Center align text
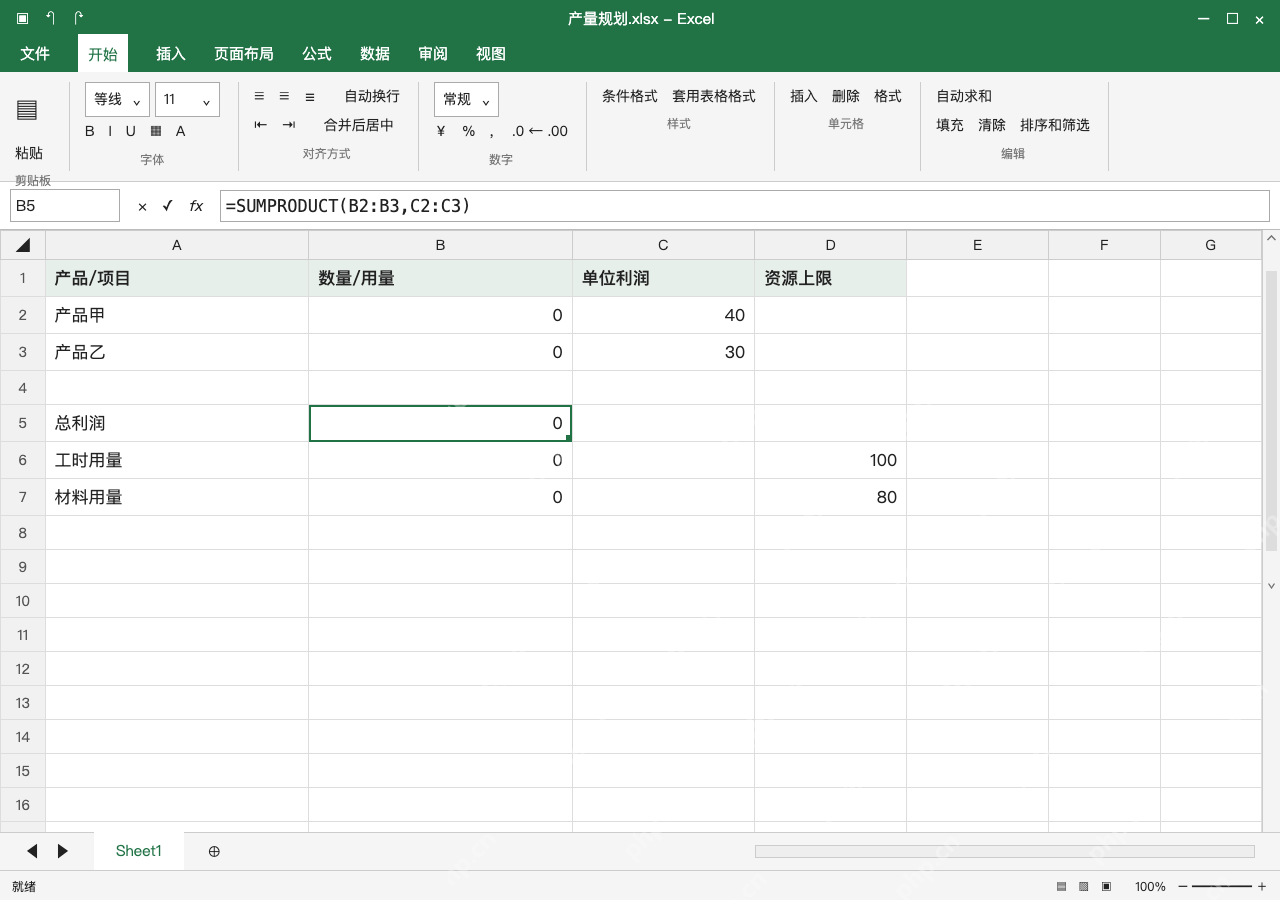 click(284, 96)
